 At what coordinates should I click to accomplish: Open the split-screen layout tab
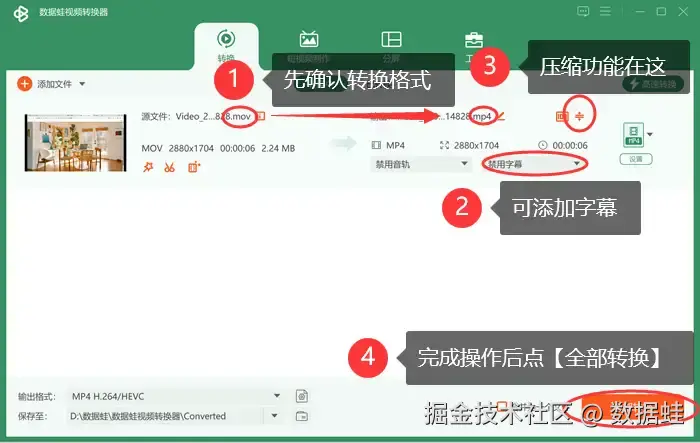coord(392,46)
